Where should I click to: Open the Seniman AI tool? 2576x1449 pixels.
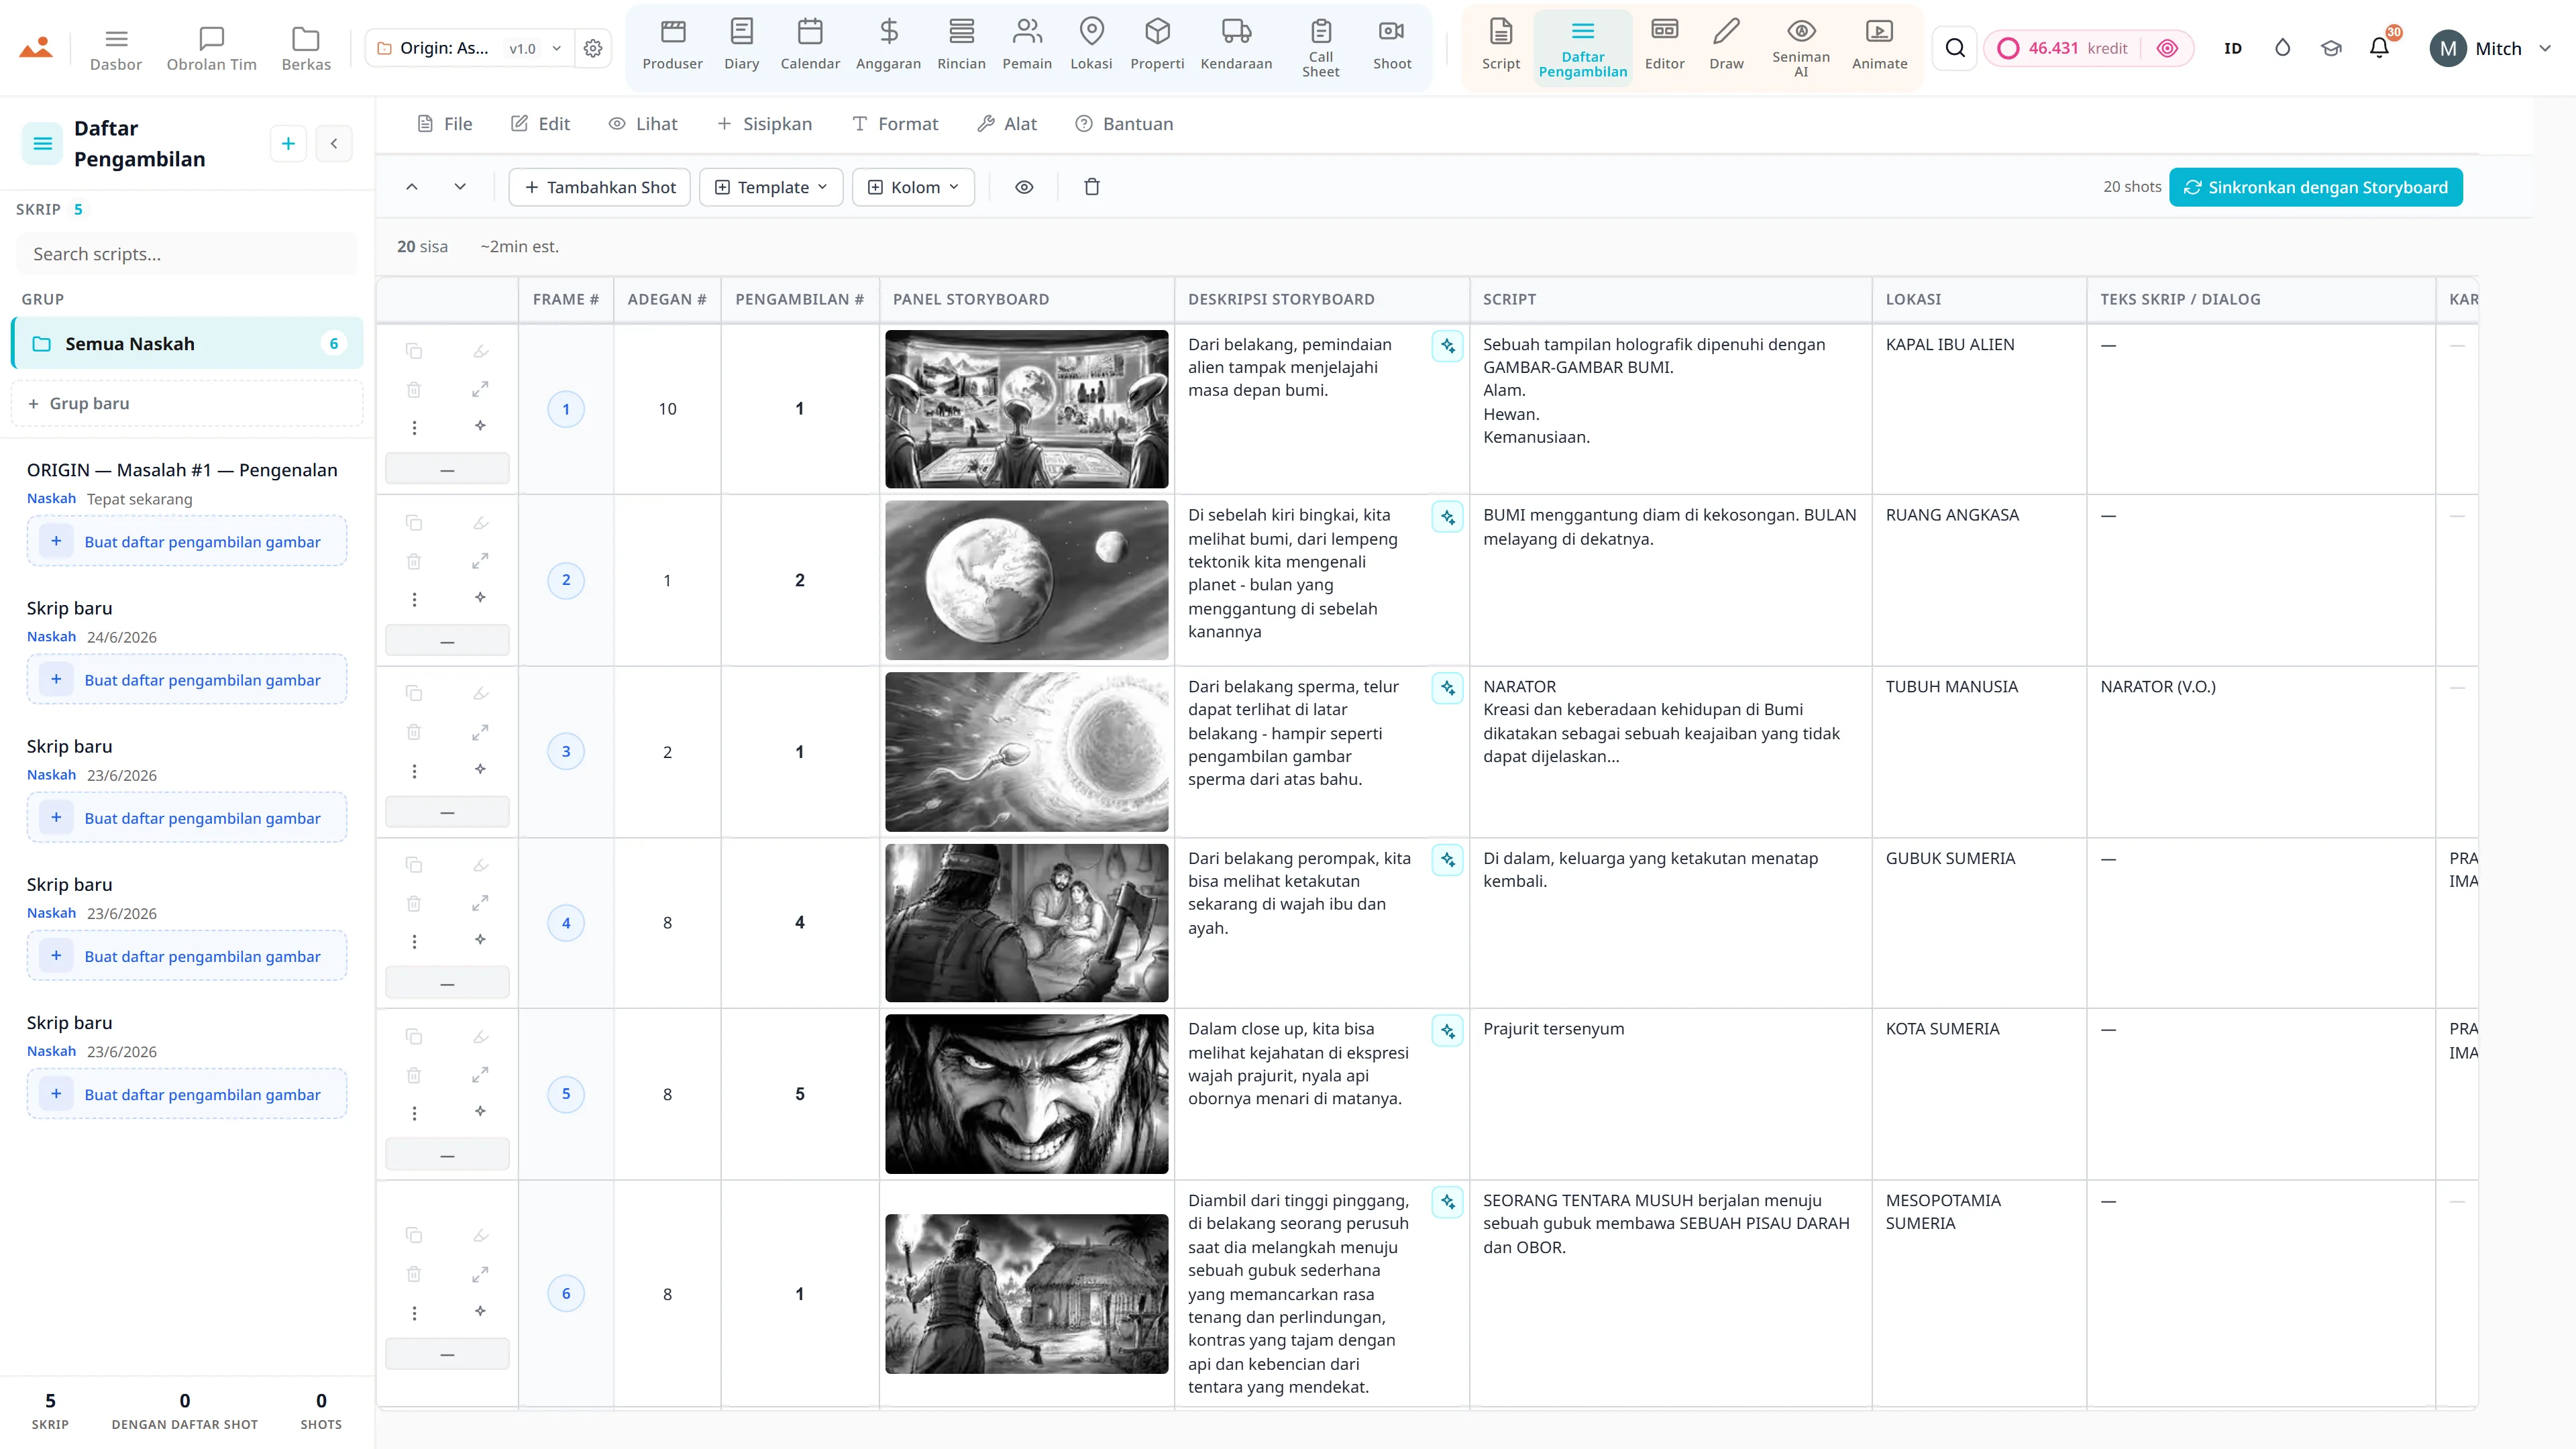(1801, 47)
